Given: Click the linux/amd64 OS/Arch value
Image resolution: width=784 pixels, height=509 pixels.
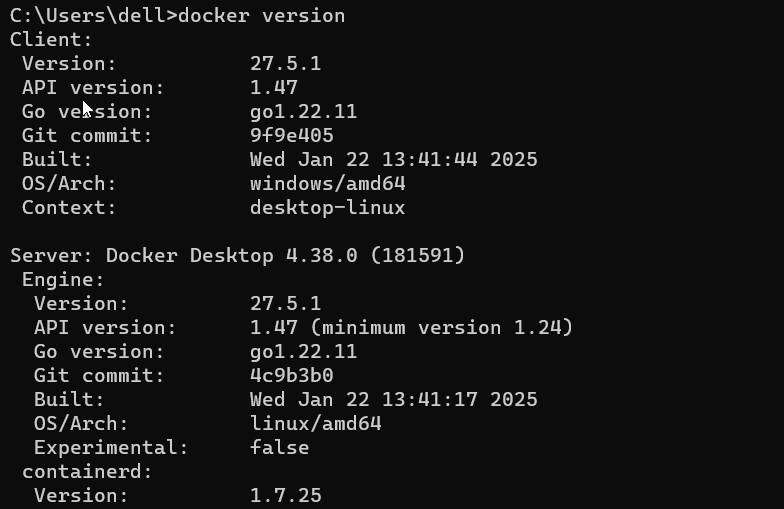Looking at the screenshot, I should [x=316, y=424].
